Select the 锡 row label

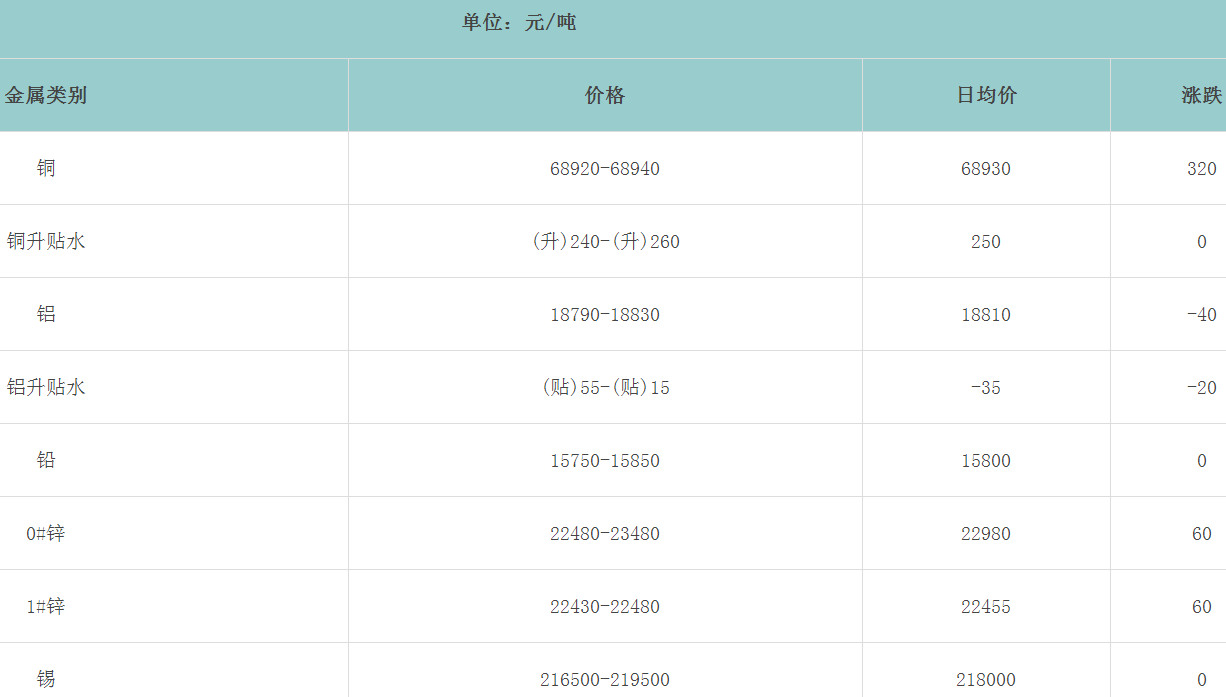46,679
